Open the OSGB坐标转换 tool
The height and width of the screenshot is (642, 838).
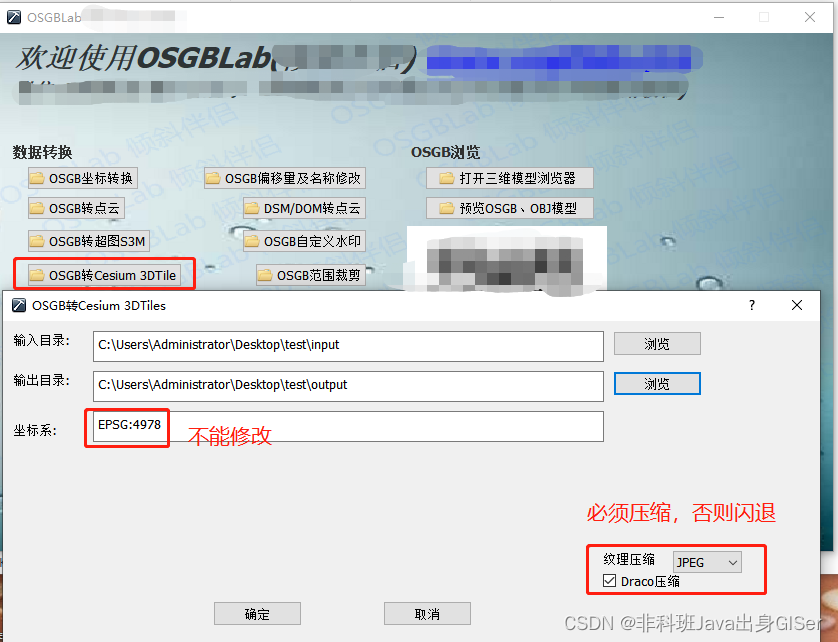83,178
